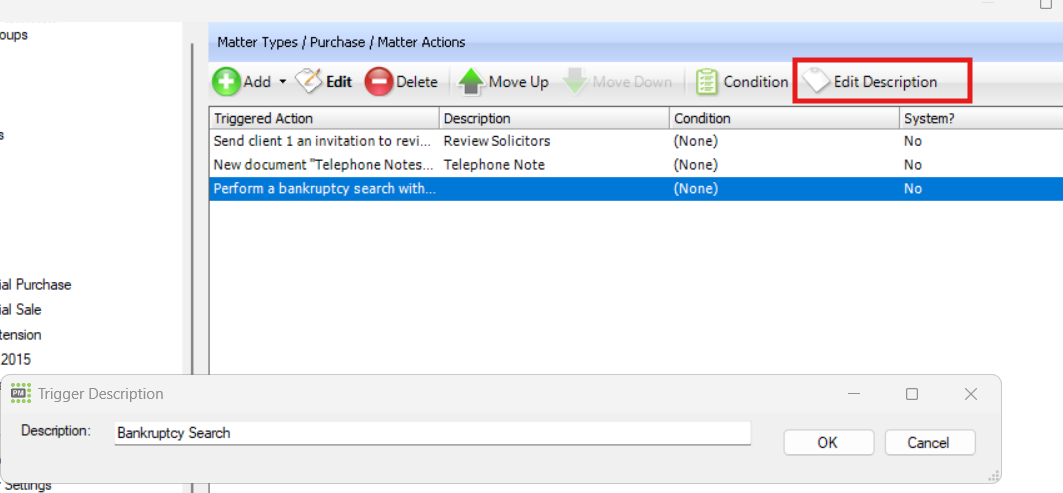Select 'tension' item in the left tree
The height and width of the screenshot is (493, 1063).
pyautogui.click(x=20, y=335)
